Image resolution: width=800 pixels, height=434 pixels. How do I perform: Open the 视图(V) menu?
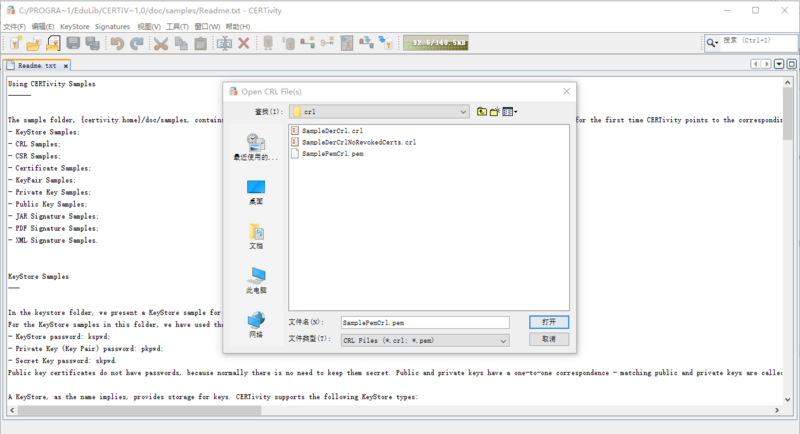point(149,27)
